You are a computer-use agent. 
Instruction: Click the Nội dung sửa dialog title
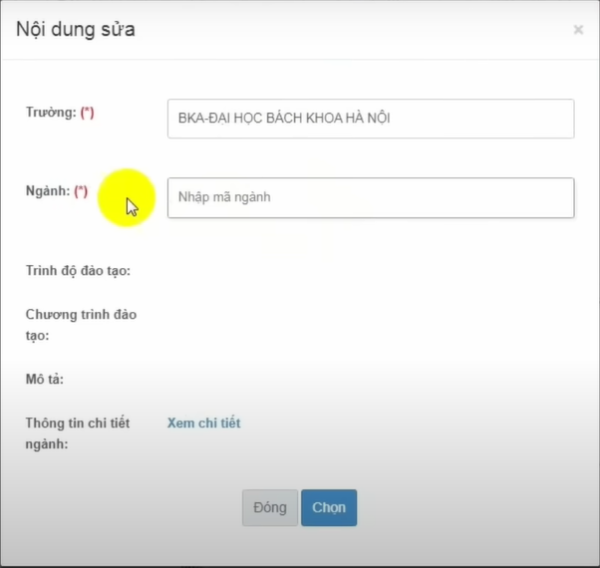(76, 29)
